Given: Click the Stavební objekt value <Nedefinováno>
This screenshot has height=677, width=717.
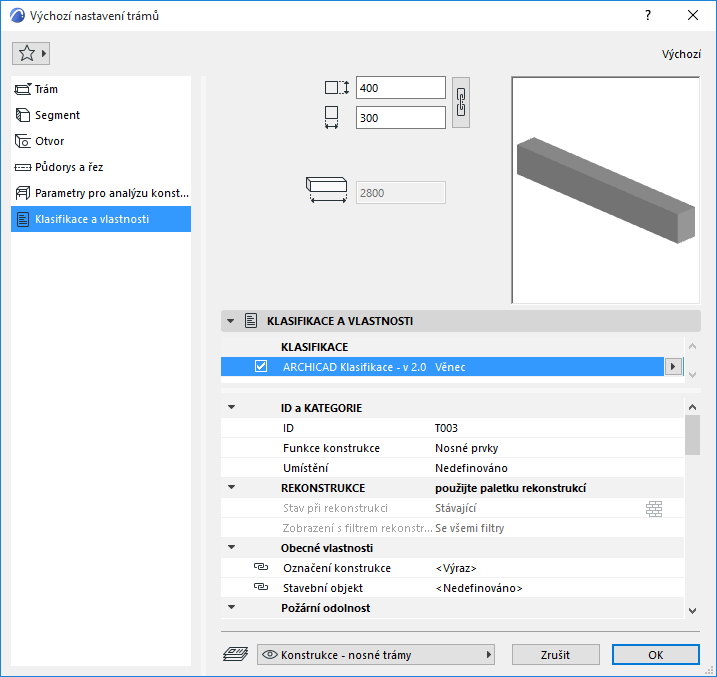Looking at the screenshot, I should pos(479,588).
